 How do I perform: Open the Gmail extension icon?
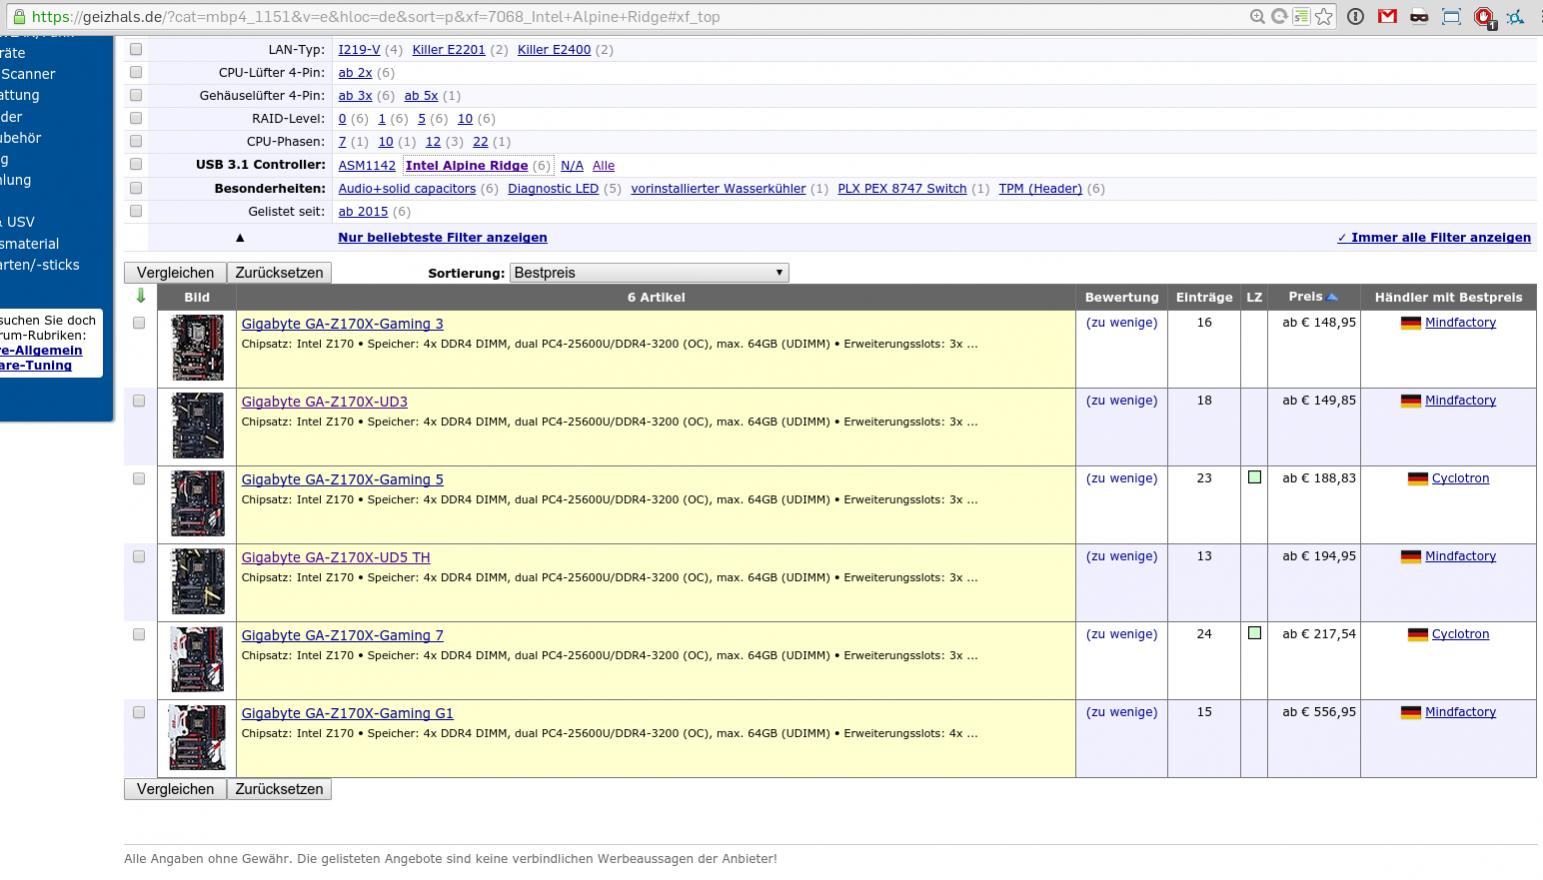click(x=1387, y=16)
